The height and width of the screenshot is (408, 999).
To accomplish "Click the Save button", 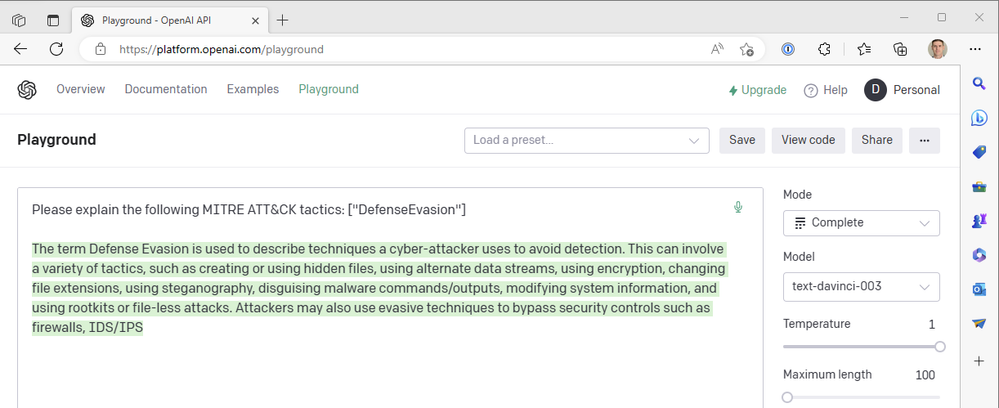I will click(x=742, y=141).
